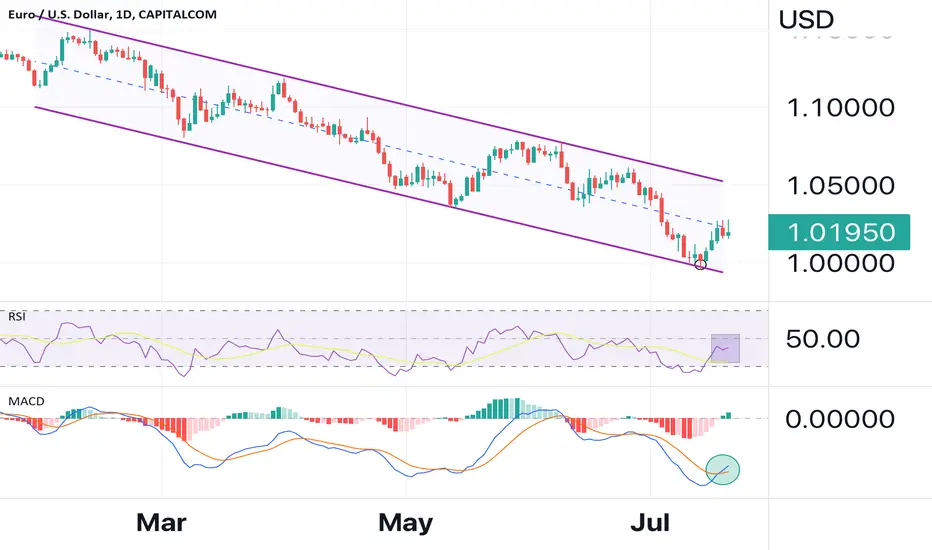
Task: Select the lower purple channel trendline
Action: pos(380,190)
